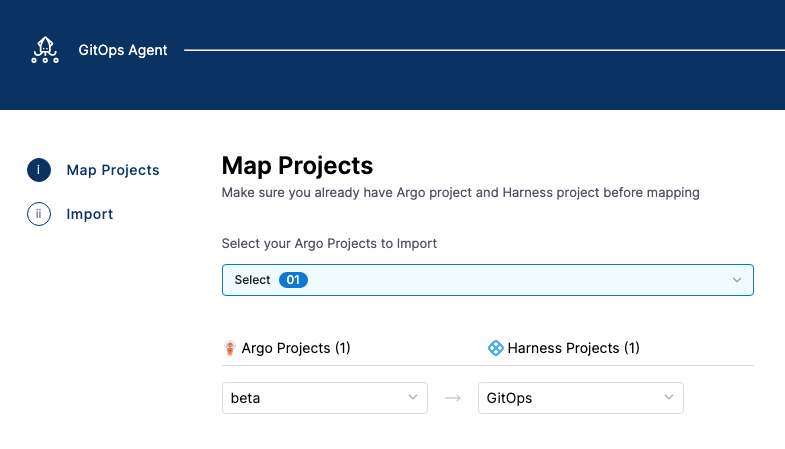Open the Select Argo Projects dropdown
This screenshot has height=449, width=785.
[x=487, y=280]
